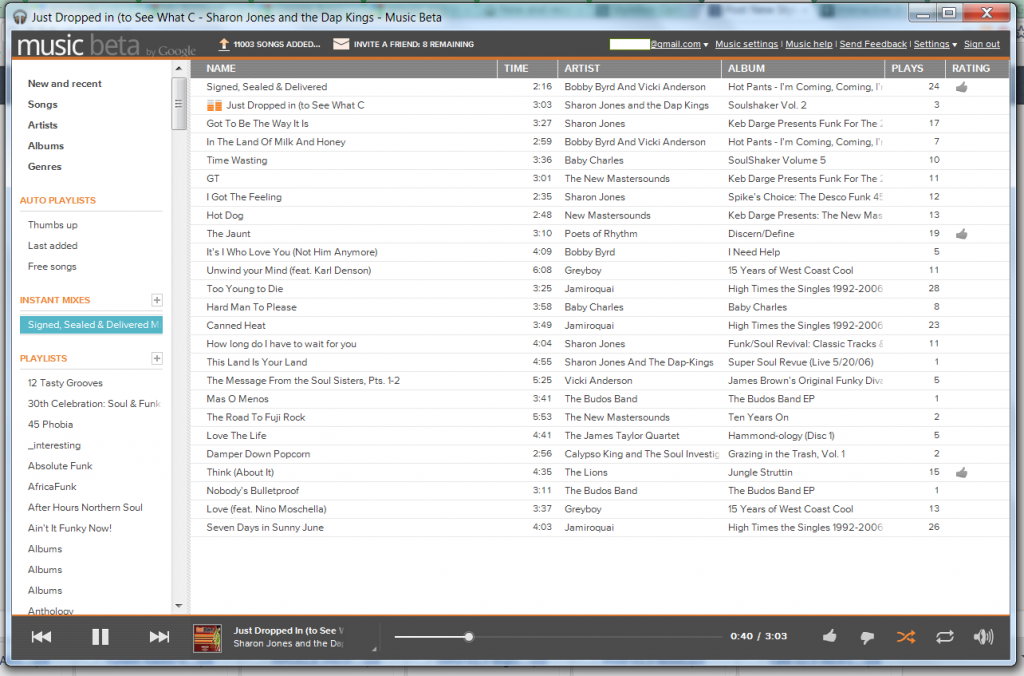Add a new instant mix with the plus button

pyautogui.click(x=157, y=300)
